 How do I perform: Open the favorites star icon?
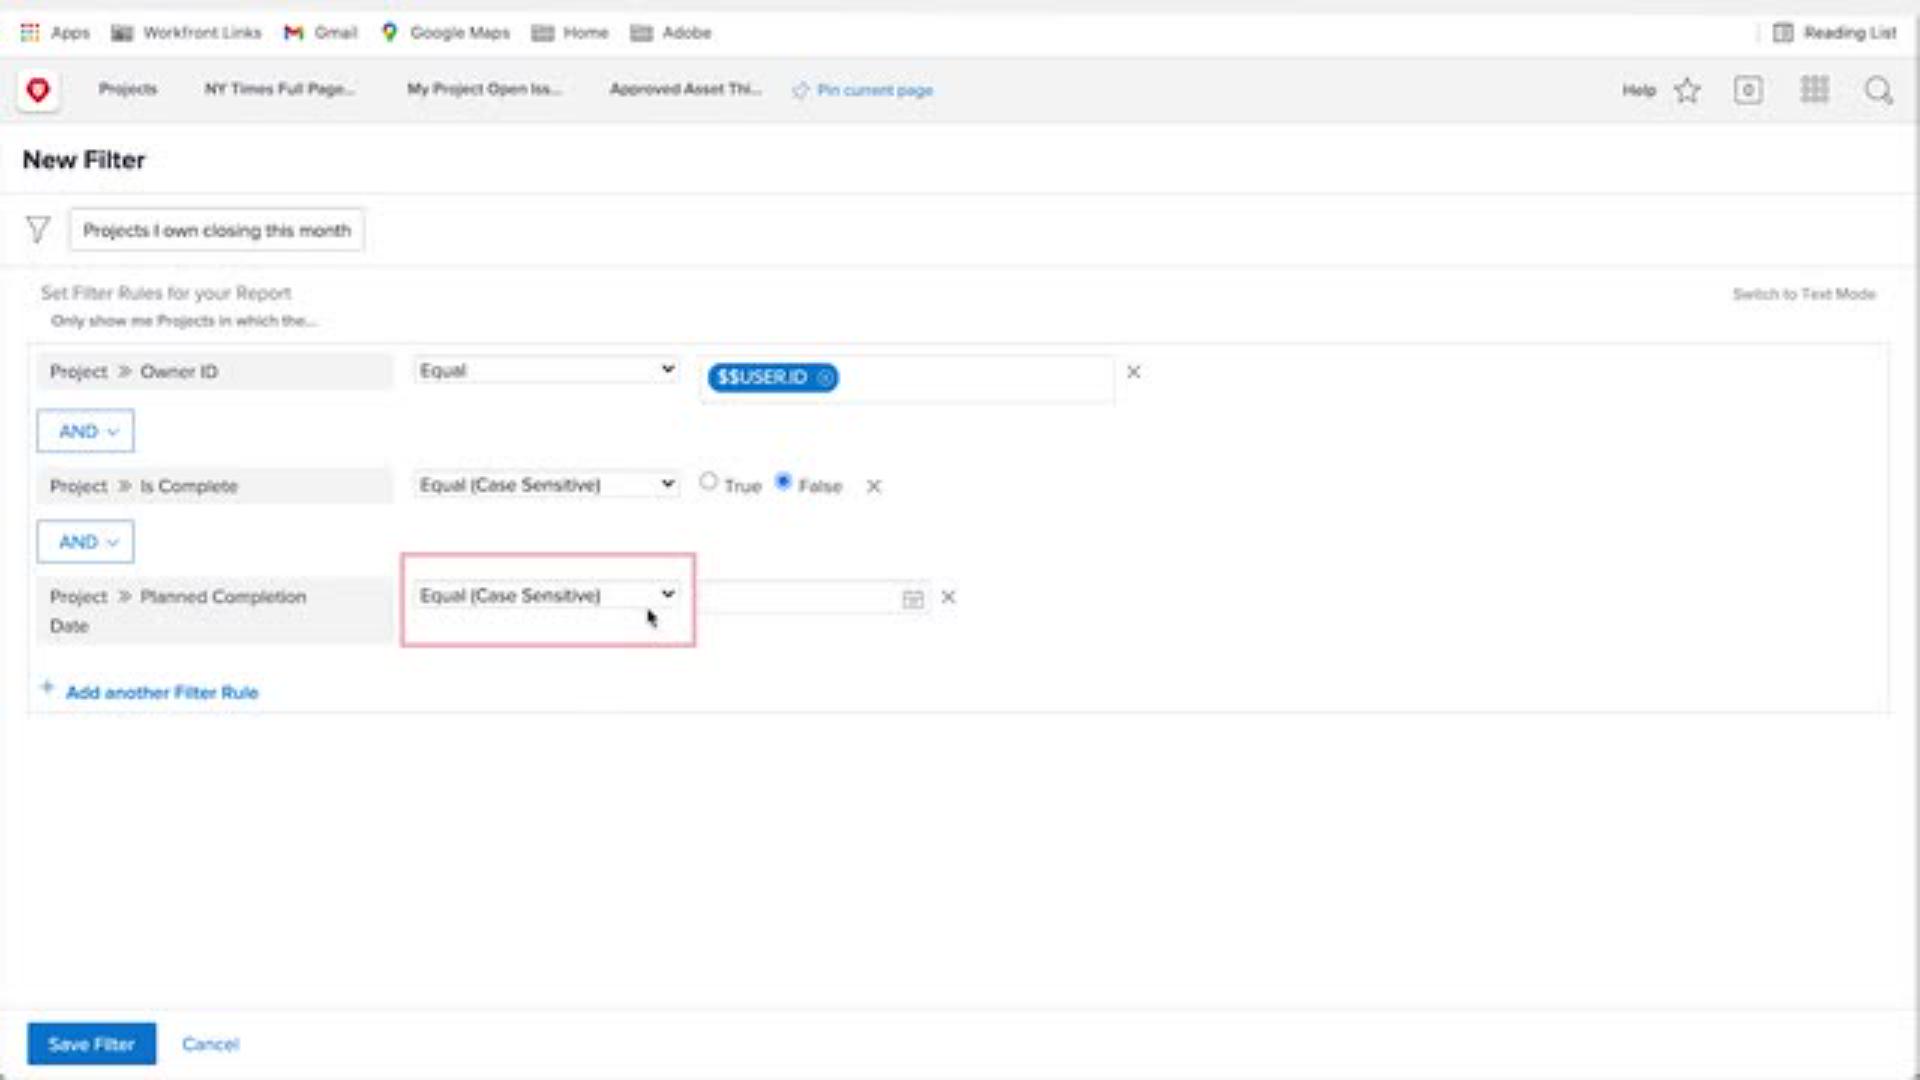click(x=1687, y=91)
